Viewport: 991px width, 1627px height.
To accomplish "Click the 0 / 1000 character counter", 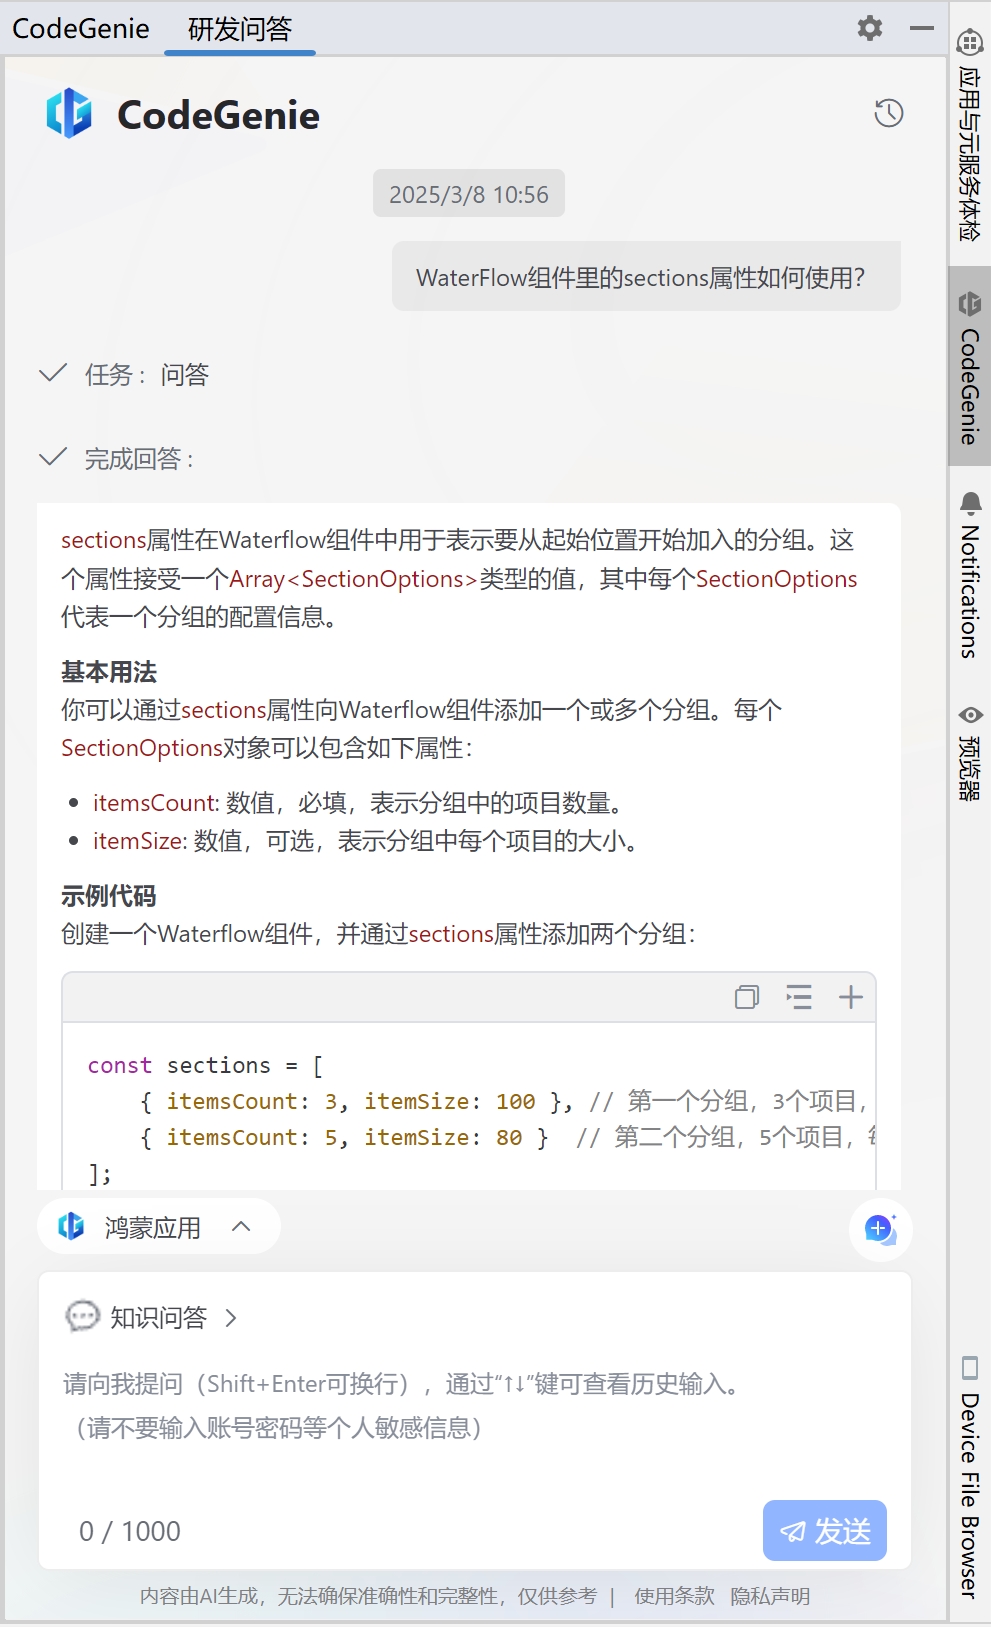I will [130, 1531].
